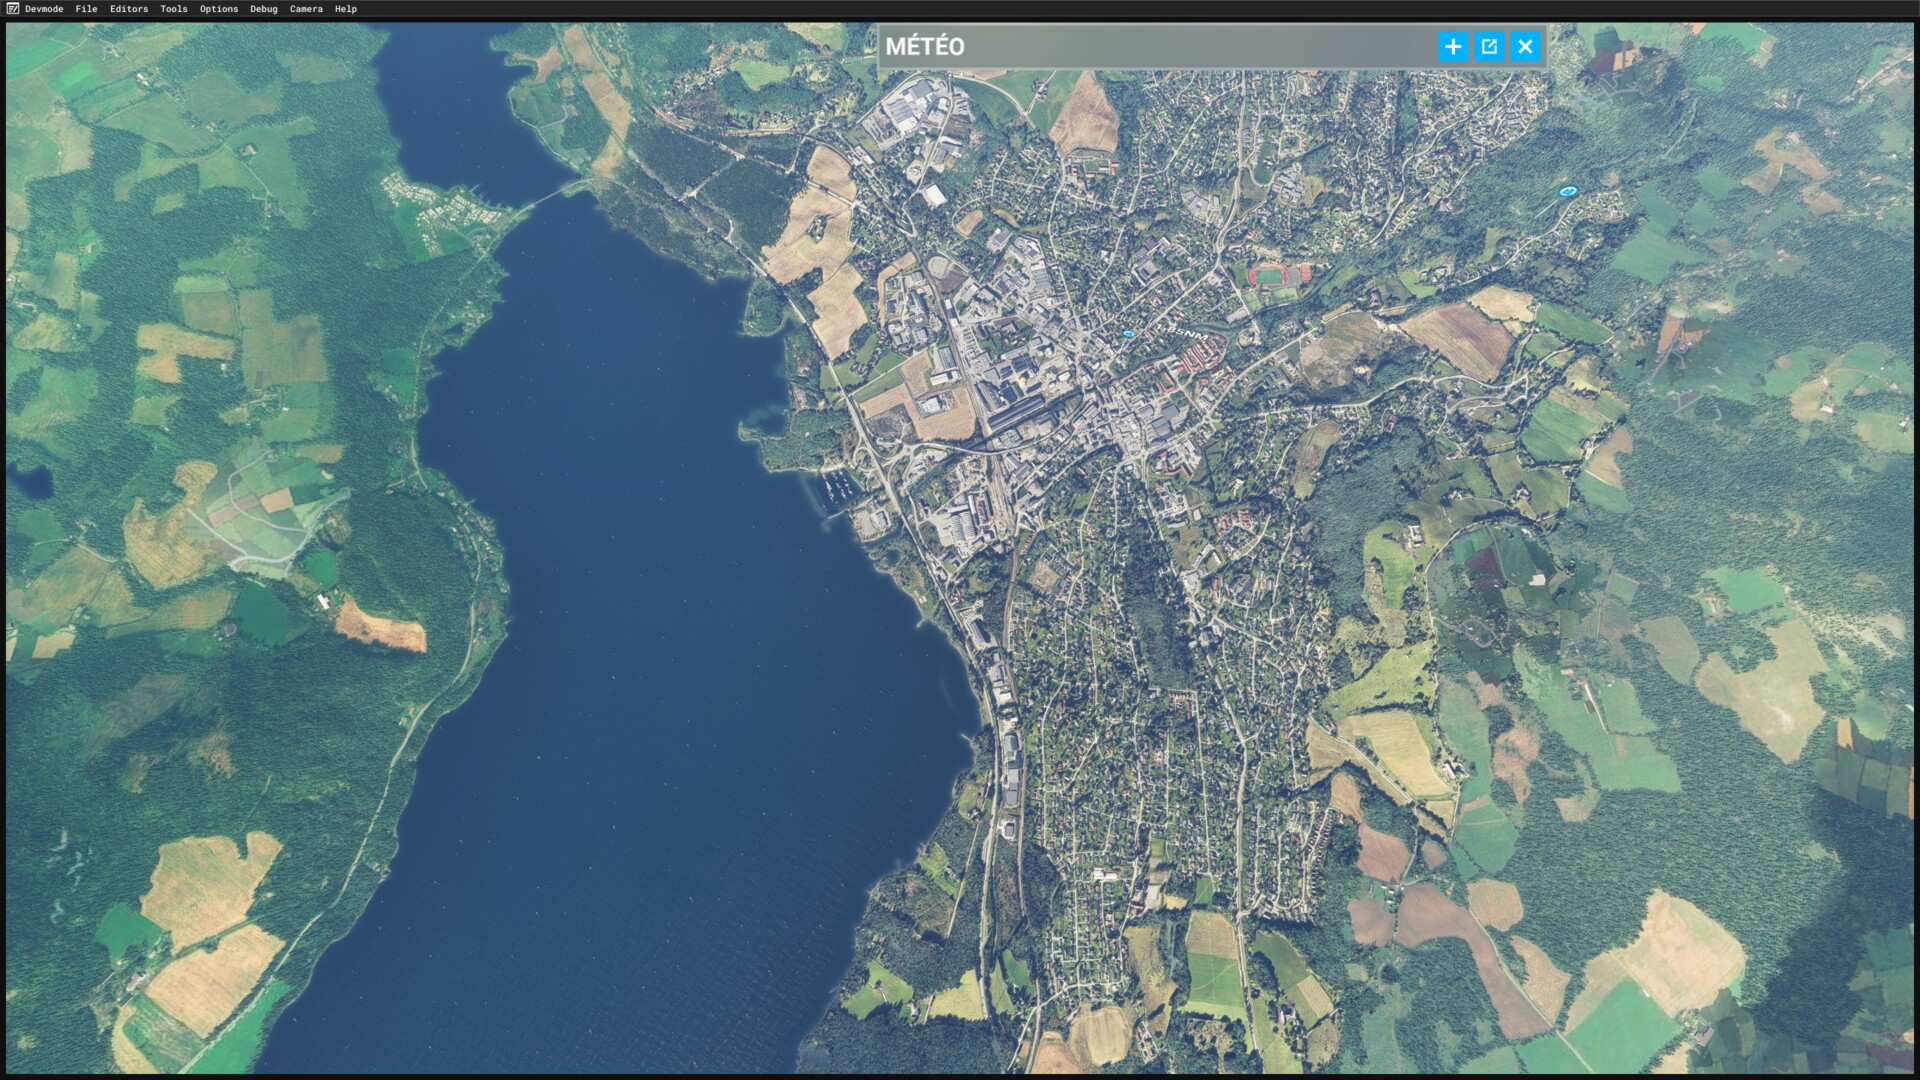
Task: Open the Tools menu
Action: point(174,9)
